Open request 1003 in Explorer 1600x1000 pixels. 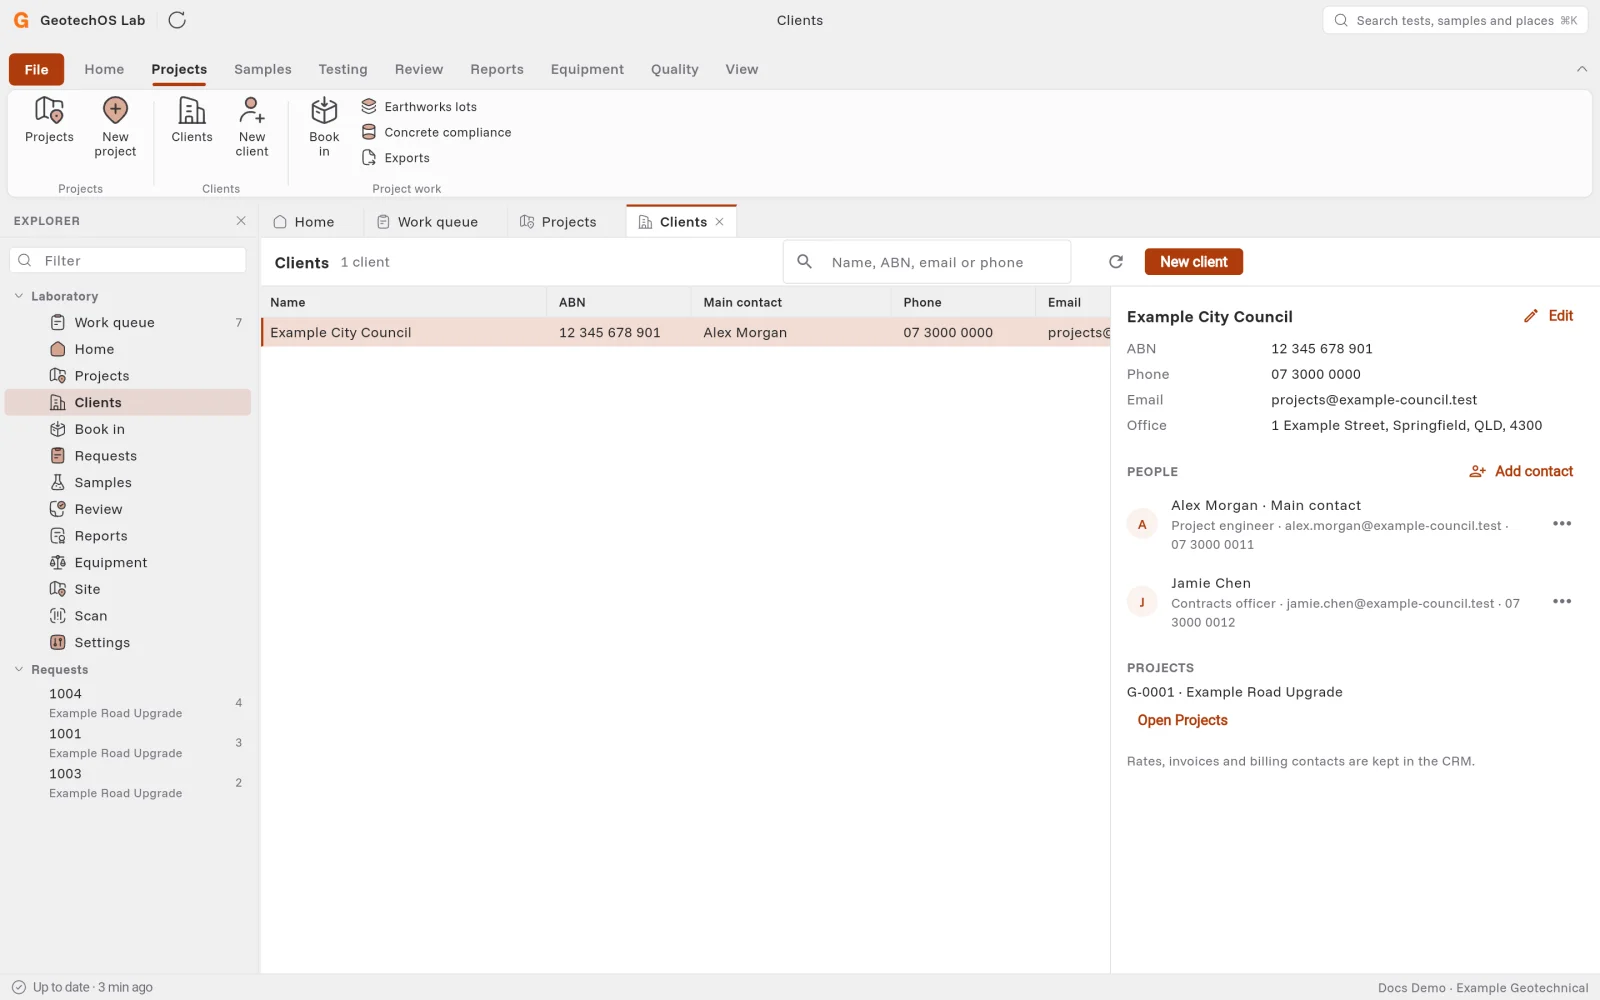pyautogui.click(x=128, y=783)
